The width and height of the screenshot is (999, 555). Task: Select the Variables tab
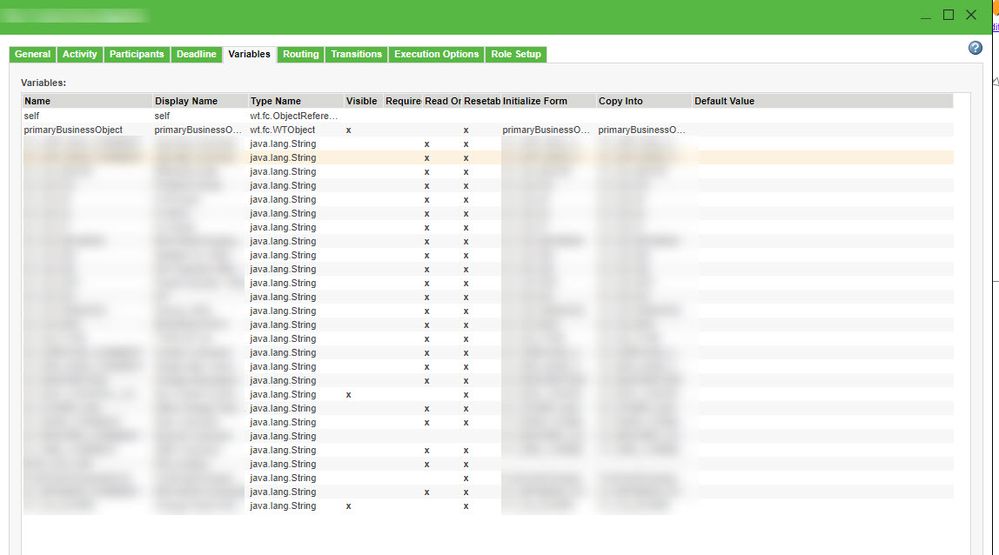[249, 54]
